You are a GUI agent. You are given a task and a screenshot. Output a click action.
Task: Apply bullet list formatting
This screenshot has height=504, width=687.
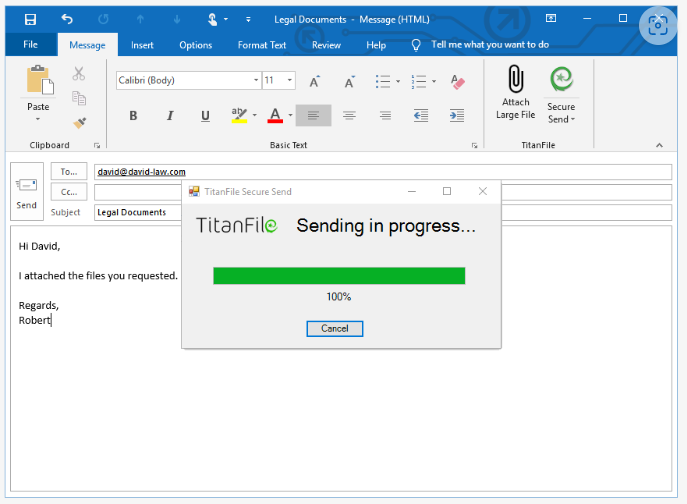pos(382,82)
